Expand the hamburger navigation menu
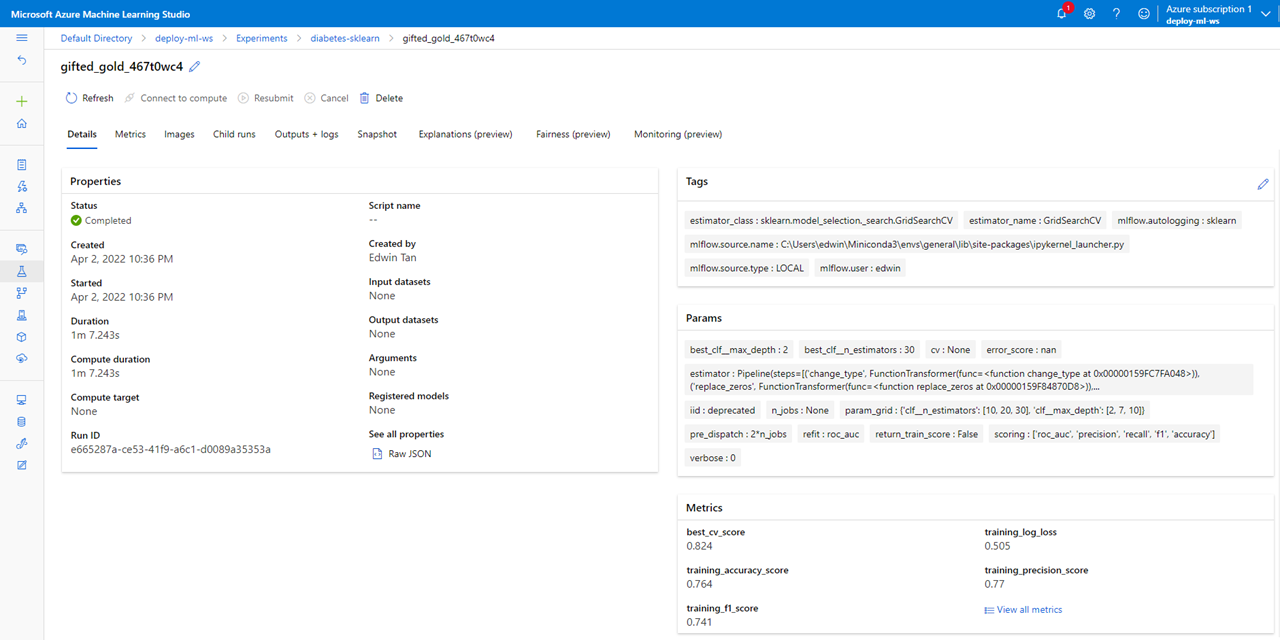The height and width of the screenshot is (640, 1280). coord(22,38)
